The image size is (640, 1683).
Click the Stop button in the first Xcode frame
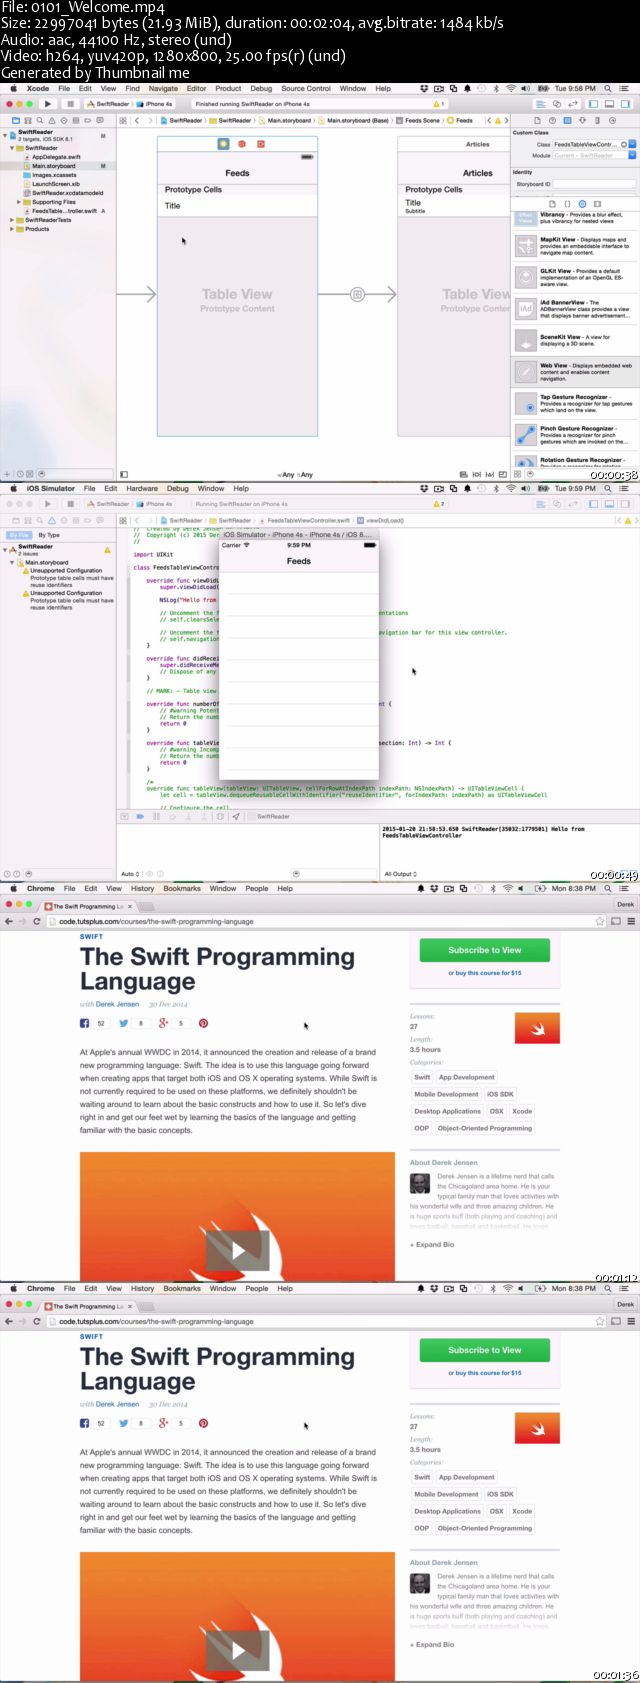click(x=70, y=104)
